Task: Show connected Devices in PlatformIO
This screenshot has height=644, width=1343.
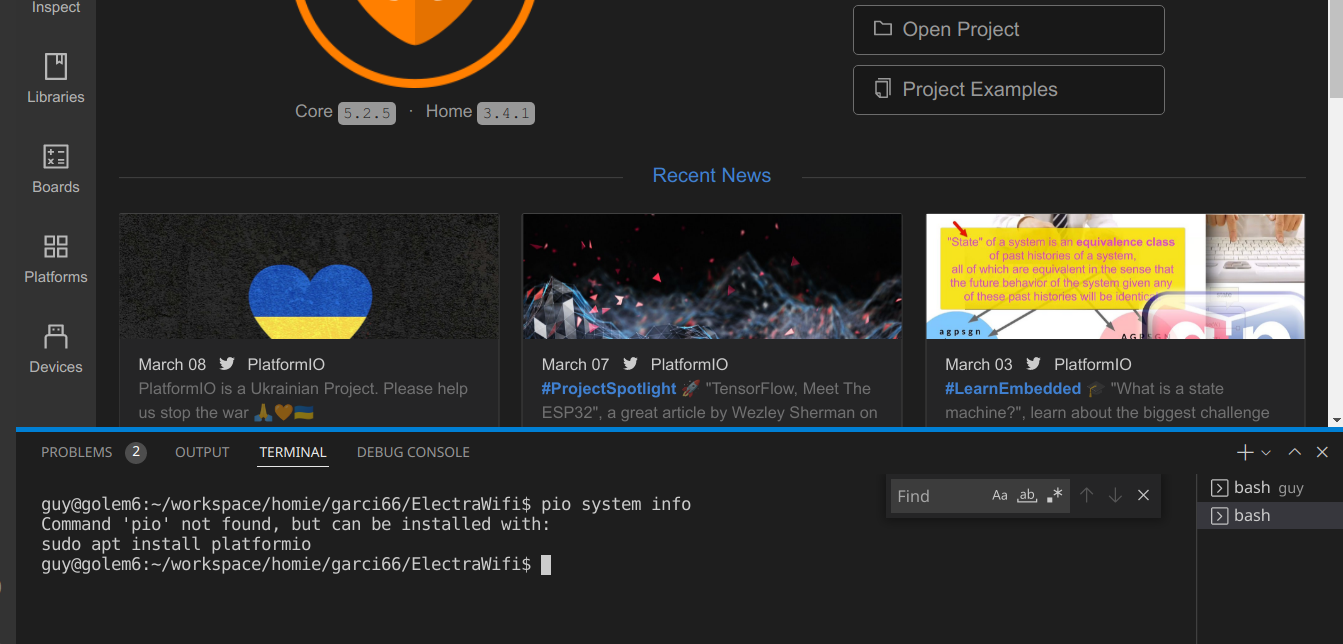Action: point(55,350)
